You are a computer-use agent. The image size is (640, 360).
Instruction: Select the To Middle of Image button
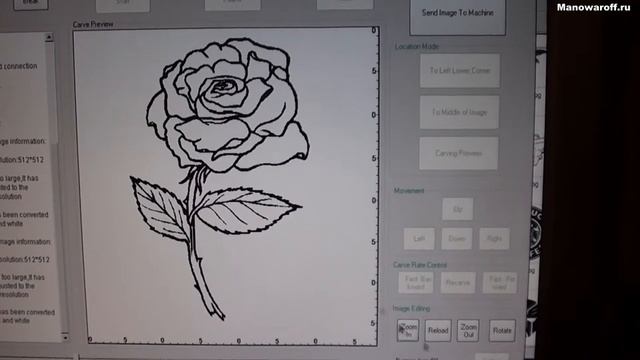click(459, 112)
